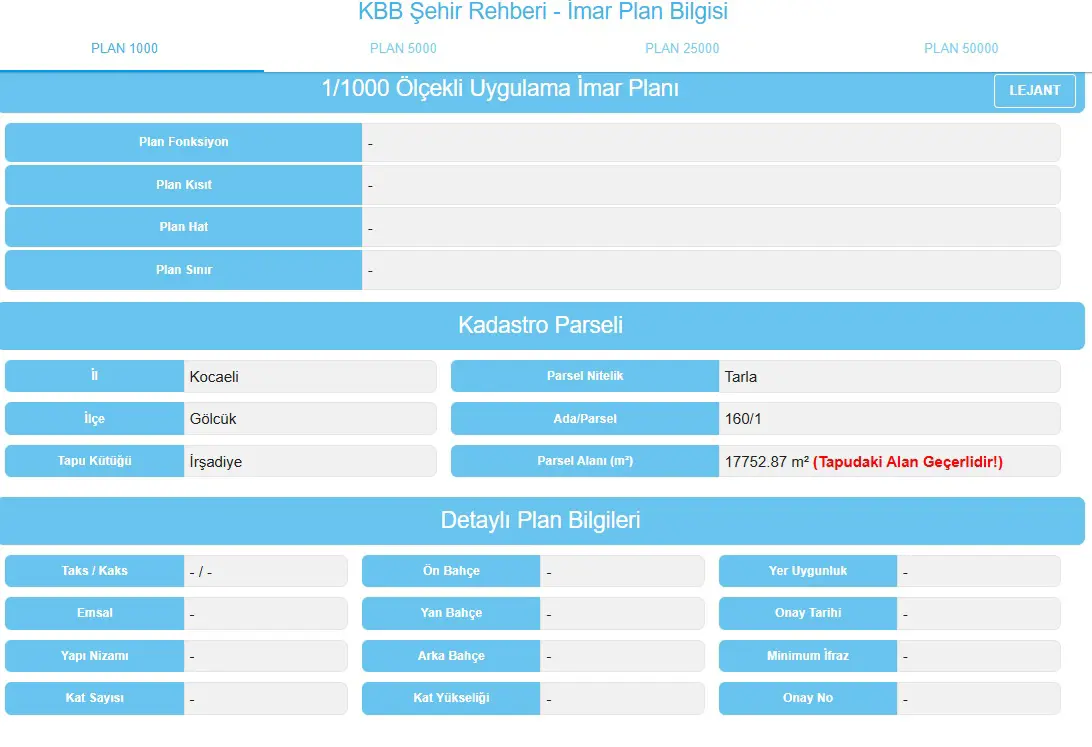Click the Tarla parcel type value

click(x=889, y=377)
